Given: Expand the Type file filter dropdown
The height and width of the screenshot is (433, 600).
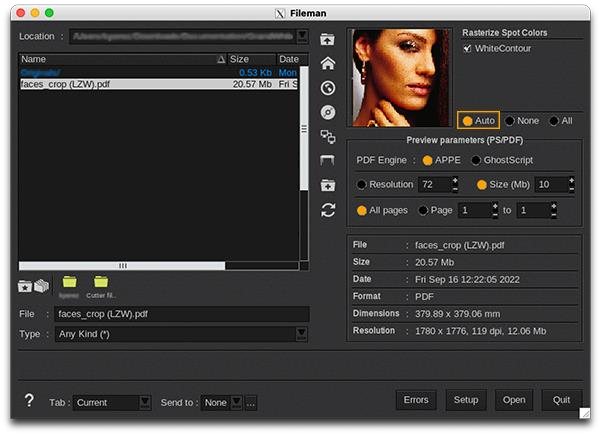Looking at the screenshot, I should (301, 334).
